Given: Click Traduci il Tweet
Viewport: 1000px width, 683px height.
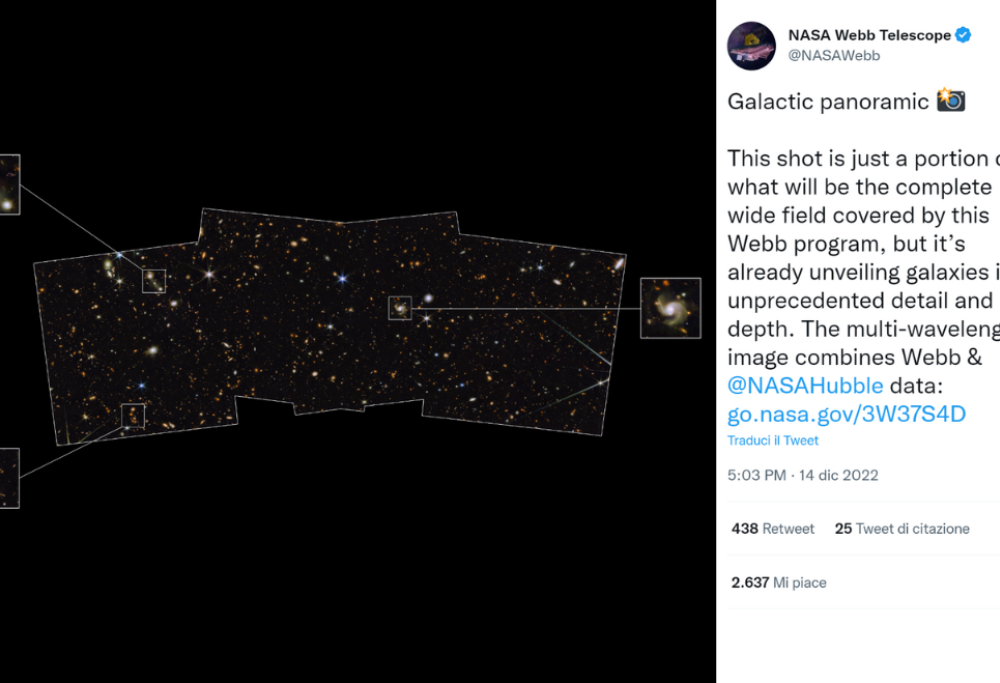Looking at the screenshot, I should pos(772,441).
